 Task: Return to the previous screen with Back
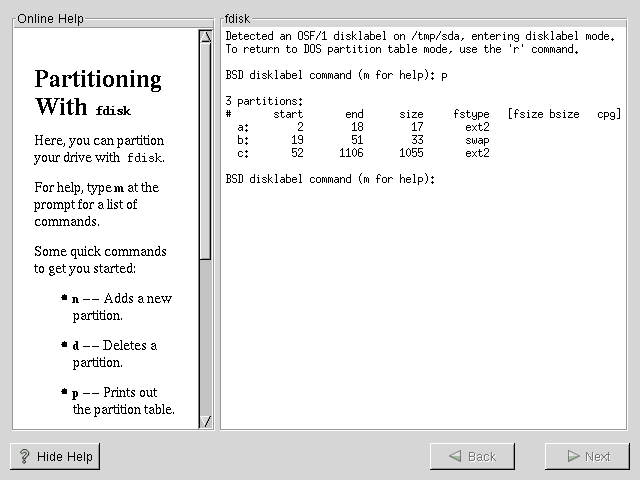(x=472, y=456)
